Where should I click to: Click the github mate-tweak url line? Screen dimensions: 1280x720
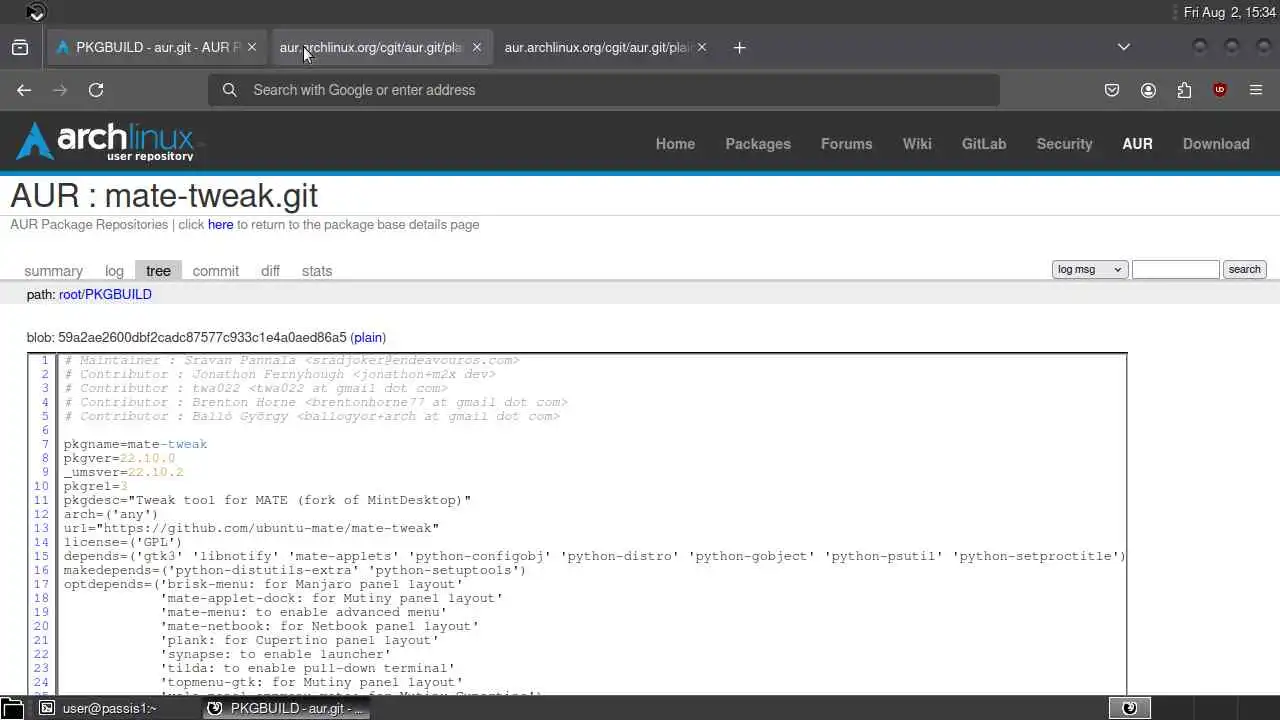(252, 528)
